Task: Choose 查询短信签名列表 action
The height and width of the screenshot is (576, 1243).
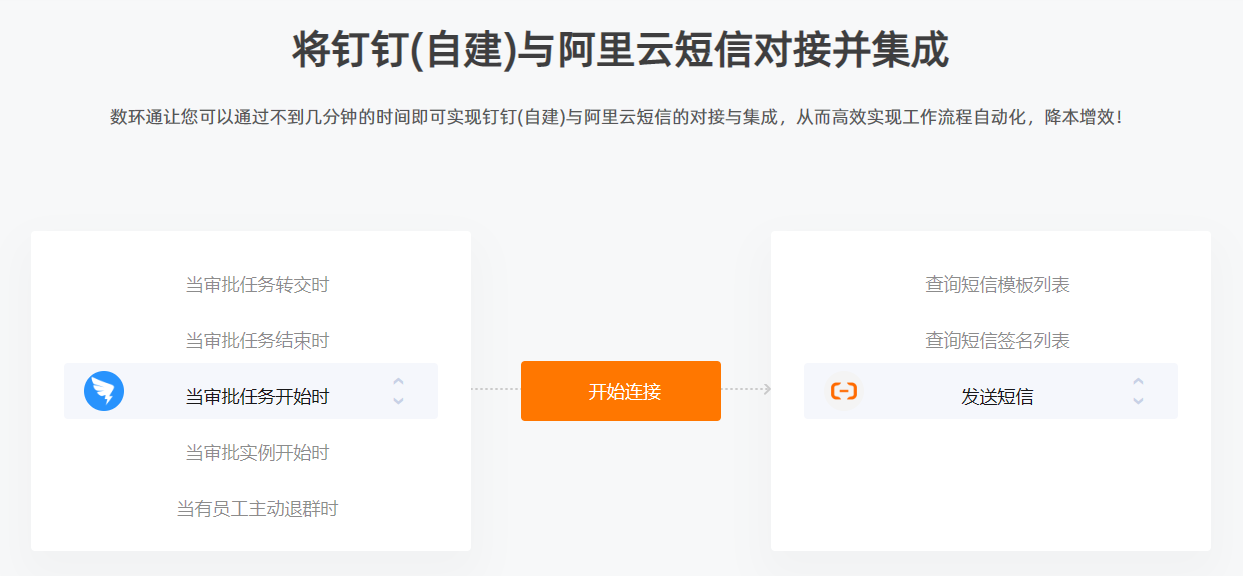Action: click(997, 341)
